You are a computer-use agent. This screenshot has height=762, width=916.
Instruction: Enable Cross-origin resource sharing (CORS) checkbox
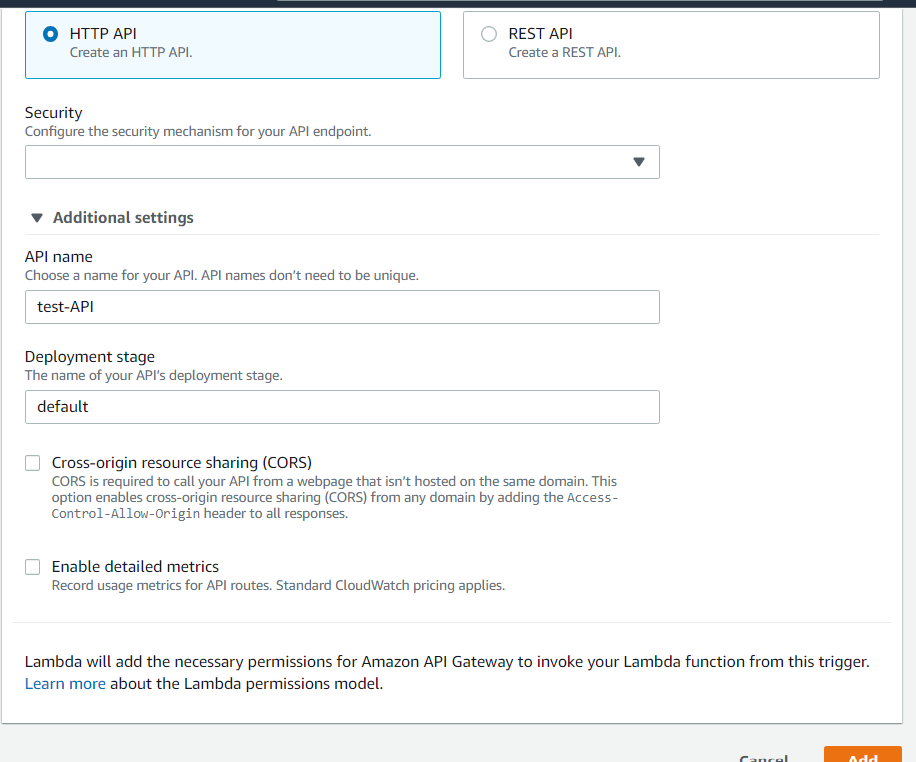(33, 463)
